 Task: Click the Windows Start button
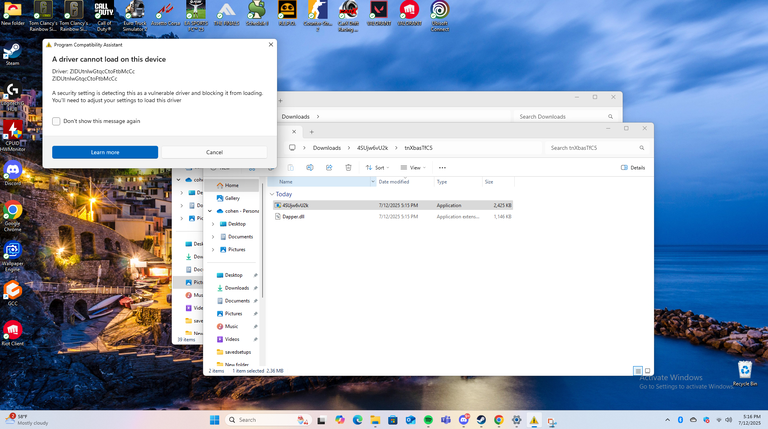(214, 420)
